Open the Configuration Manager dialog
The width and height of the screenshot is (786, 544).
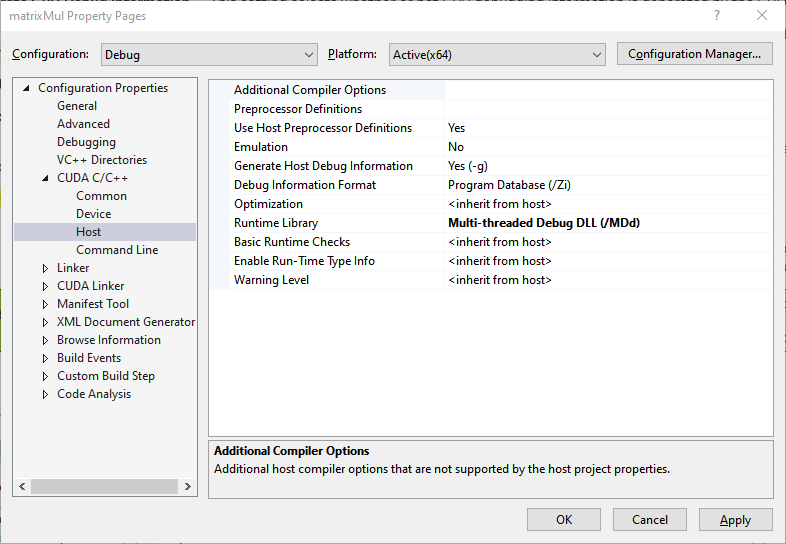pyautogui.click(x=694, y=54)
